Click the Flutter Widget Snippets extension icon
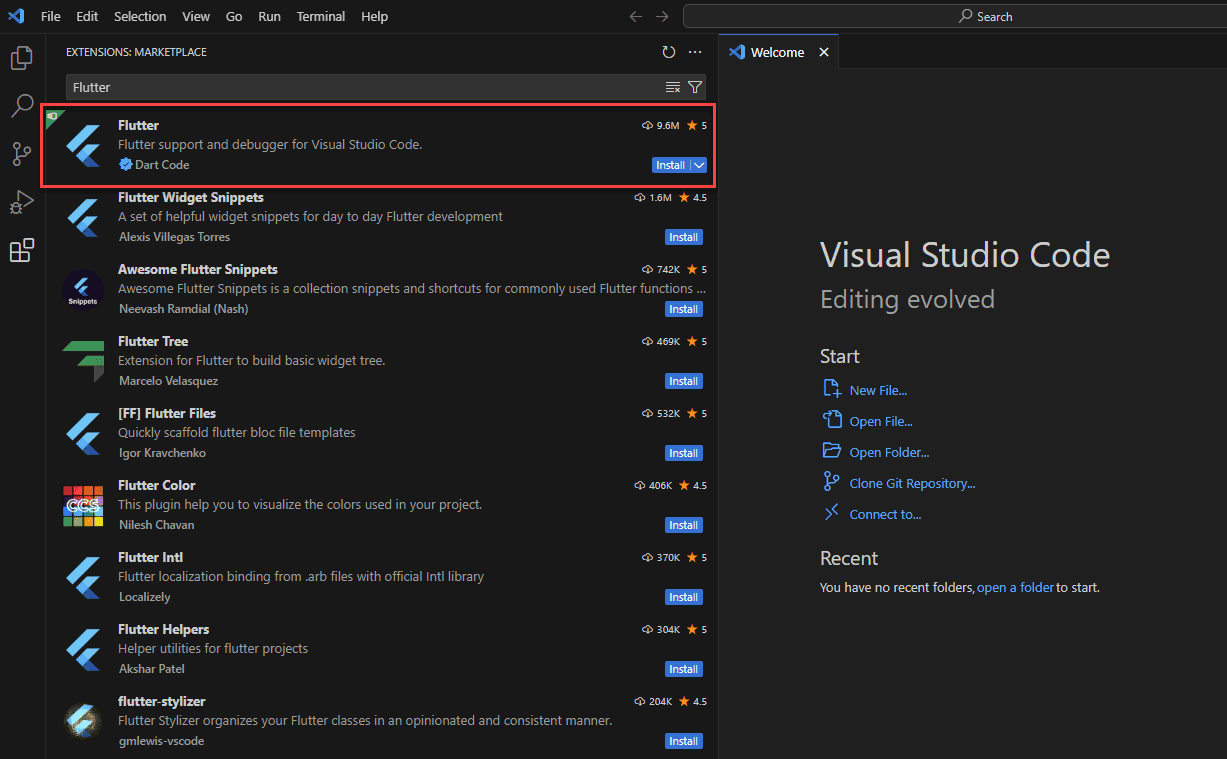Screen dimensions: 1227x759 point(83,217)
